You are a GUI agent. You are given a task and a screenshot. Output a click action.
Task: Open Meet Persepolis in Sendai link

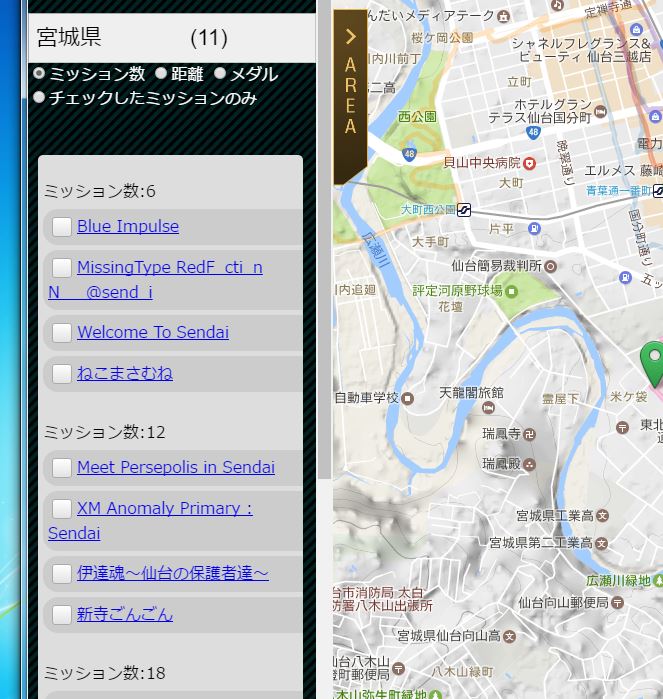[176, 468]
